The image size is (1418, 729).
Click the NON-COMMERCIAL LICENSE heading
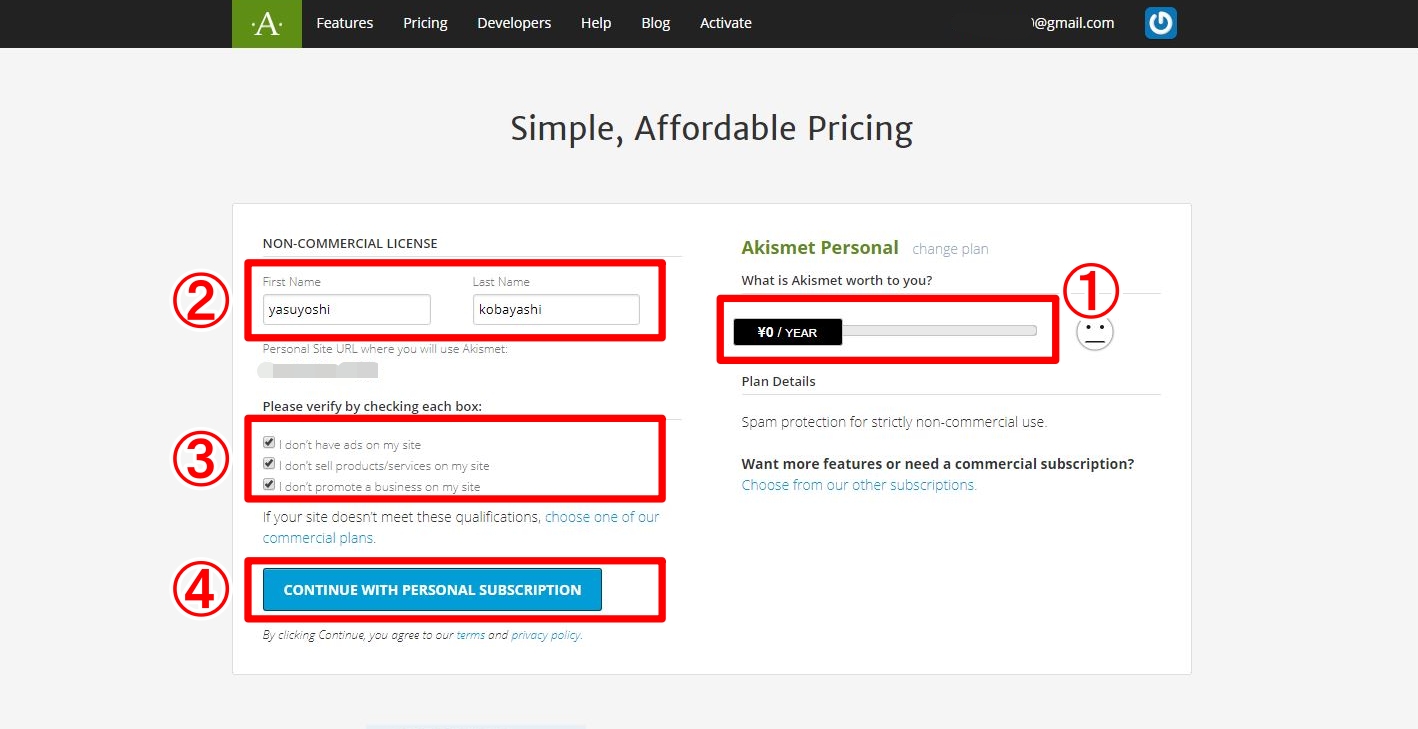coord(350,243)
